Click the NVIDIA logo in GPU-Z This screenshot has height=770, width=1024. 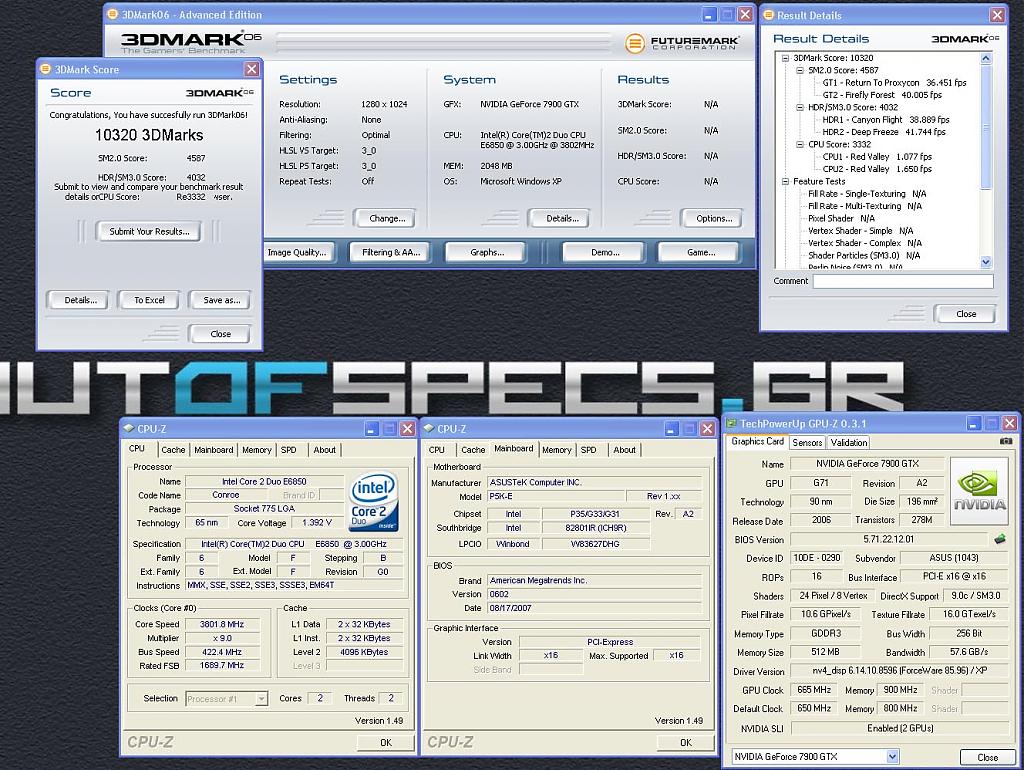pos(980,491)
